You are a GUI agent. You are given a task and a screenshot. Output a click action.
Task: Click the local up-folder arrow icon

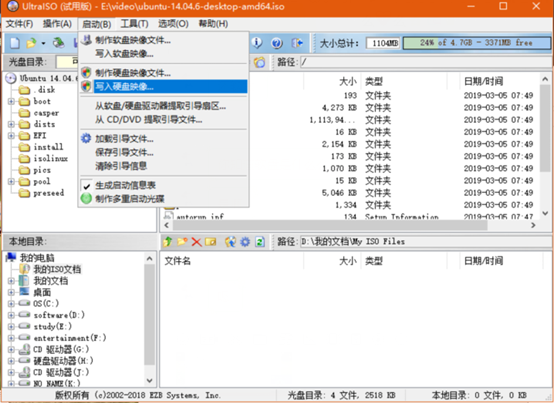tap(167, 242)
